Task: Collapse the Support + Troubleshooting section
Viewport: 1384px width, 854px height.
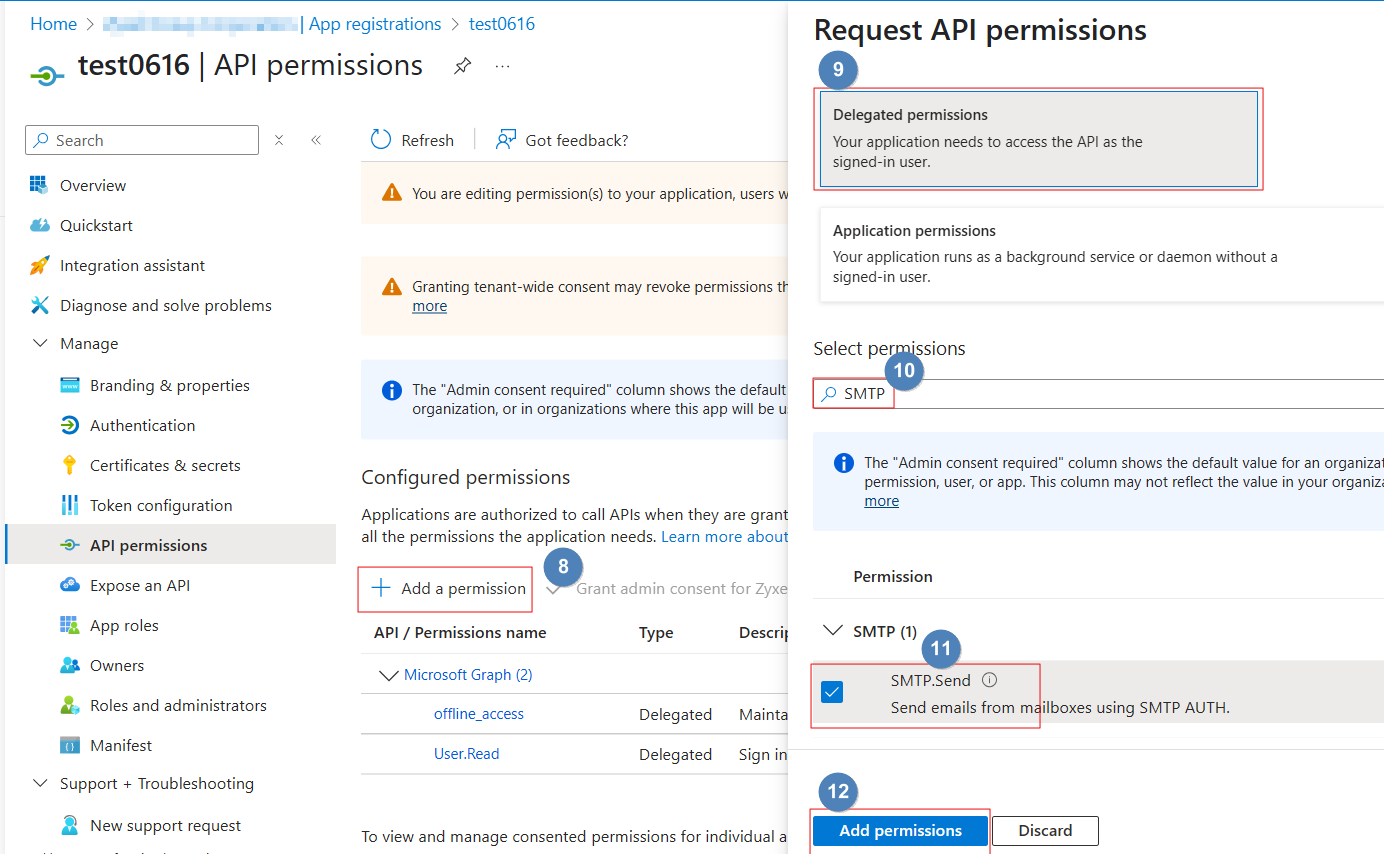Action: tap(40, 783)
